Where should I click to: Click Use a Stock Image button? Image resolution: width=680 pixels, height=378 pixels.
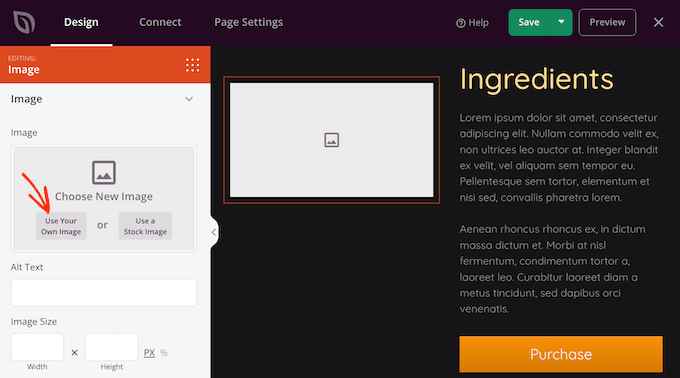pyautogui.click(x=145, y=226)
